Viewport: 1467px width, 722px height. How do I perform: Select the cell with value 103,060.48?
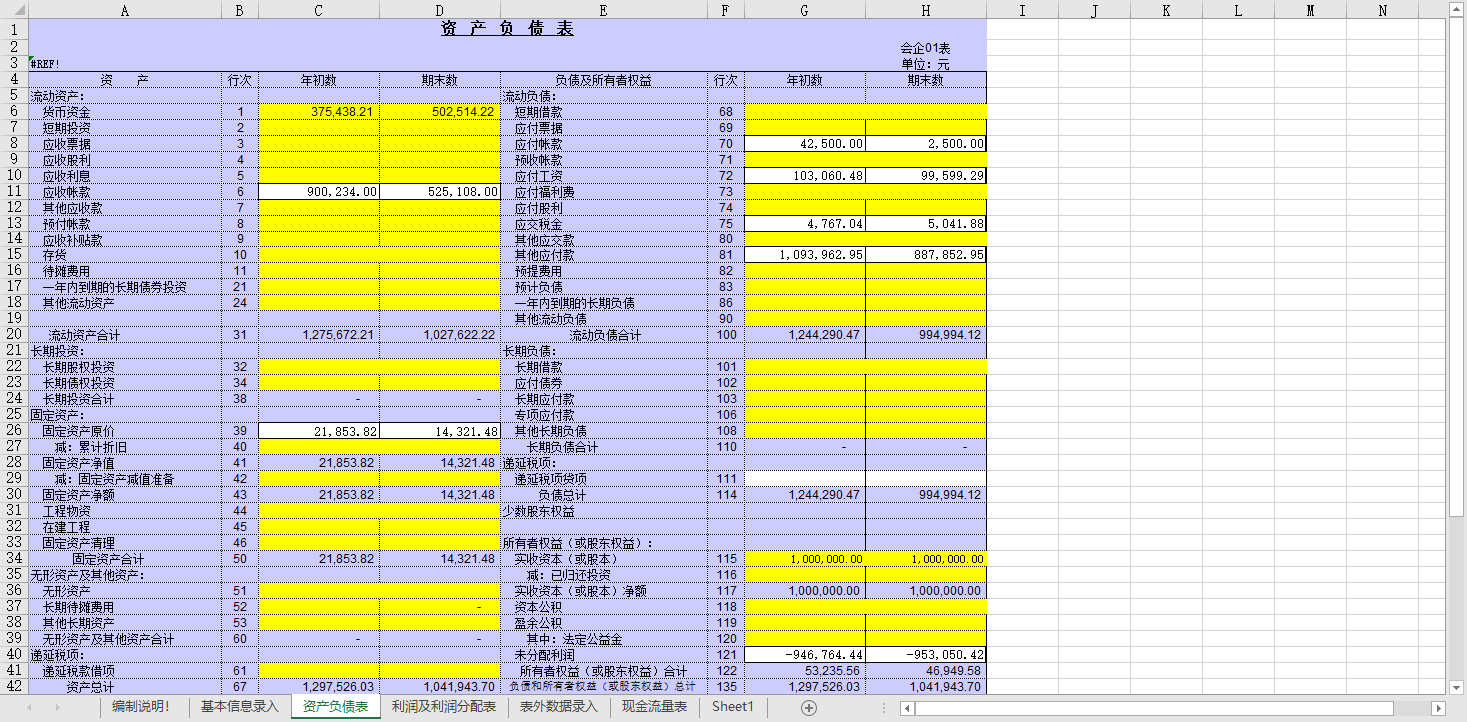(x=805, y=175)
